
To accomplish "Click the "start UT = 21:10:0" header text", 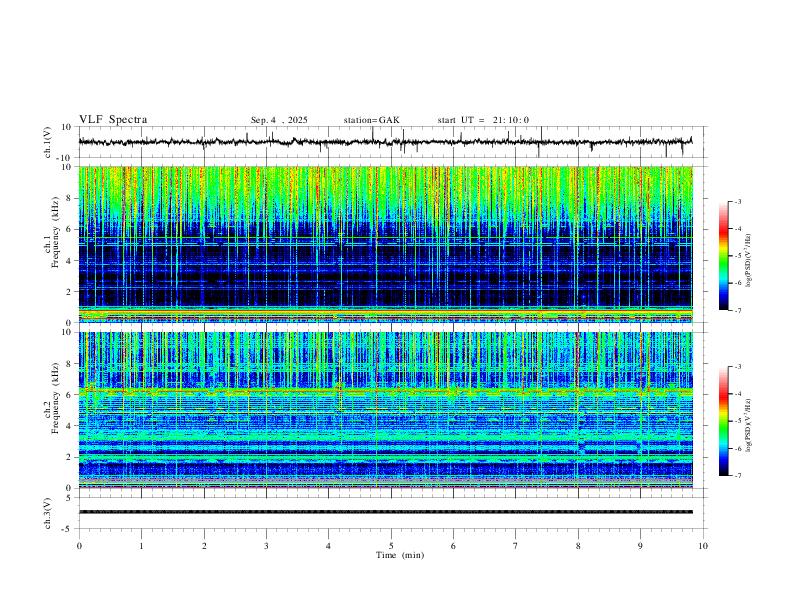I will click(x=483, y=120).
